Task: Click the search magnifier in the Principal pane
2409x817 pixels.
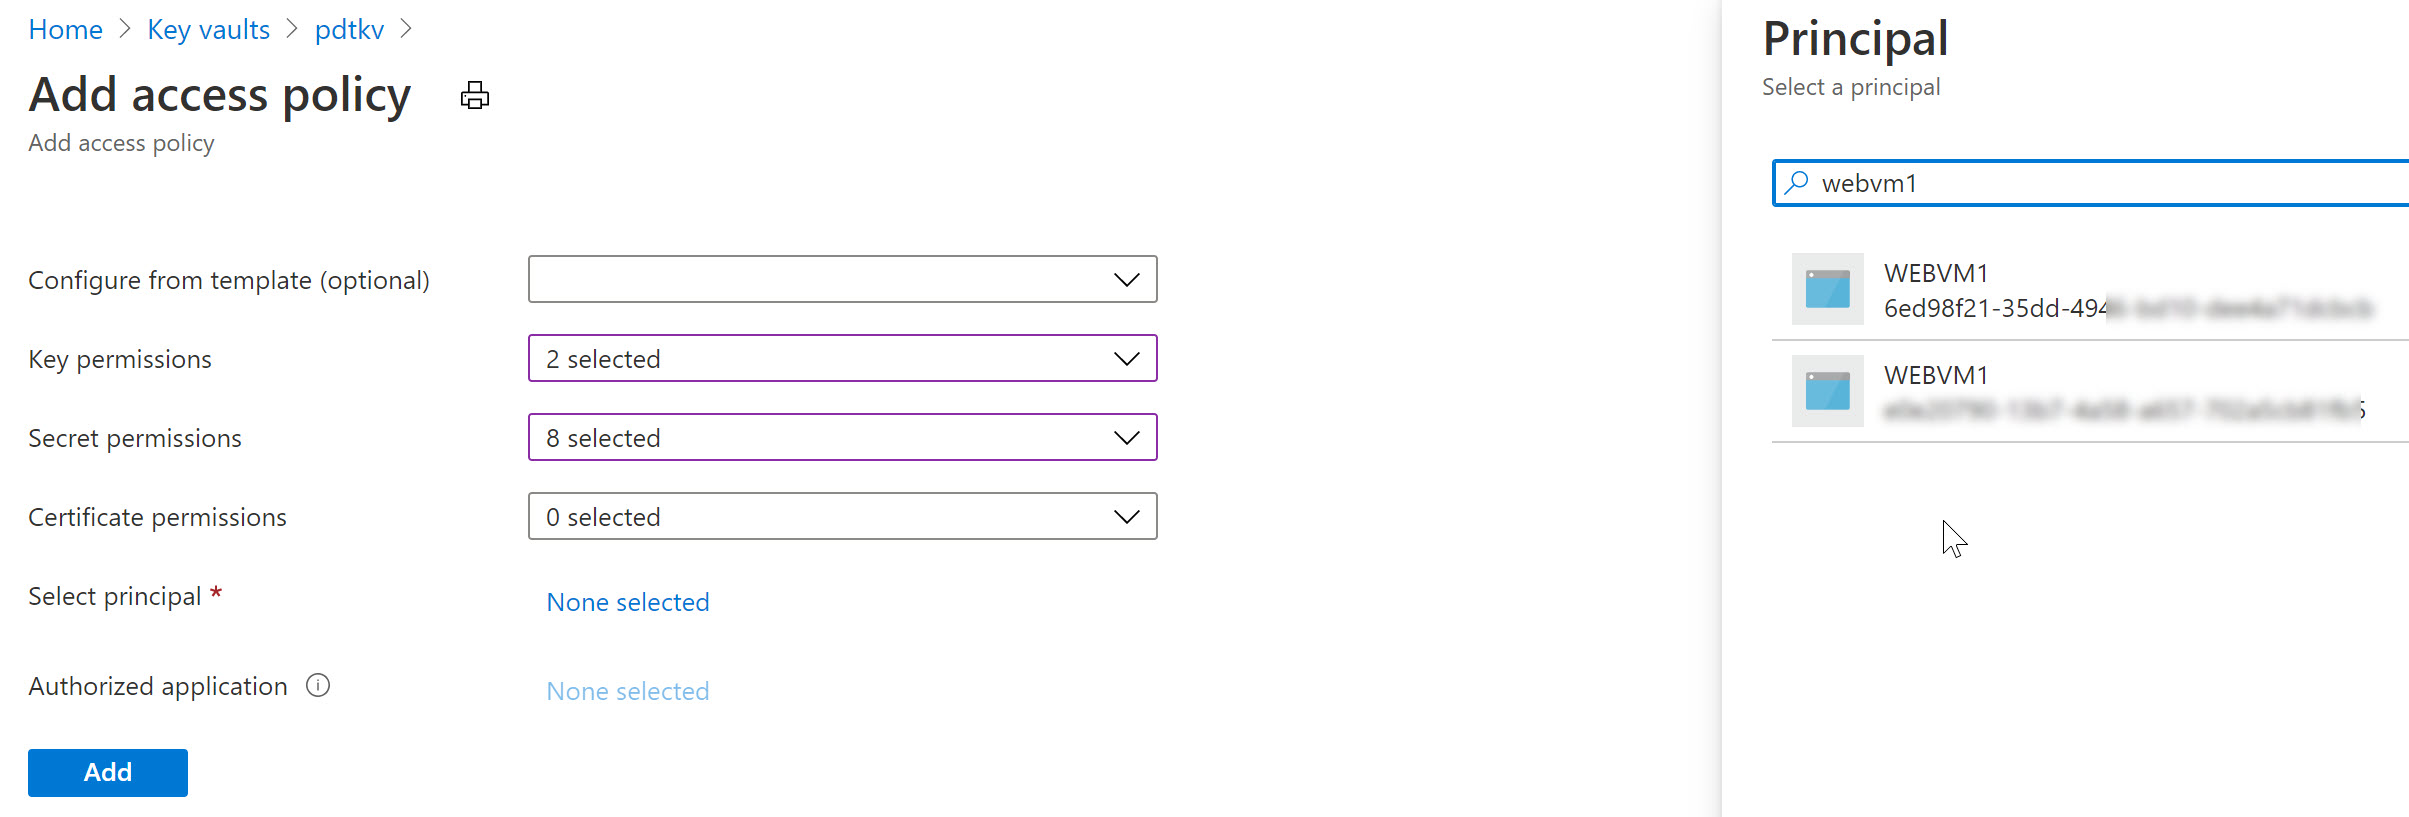Action: [x=1797, y=183]
